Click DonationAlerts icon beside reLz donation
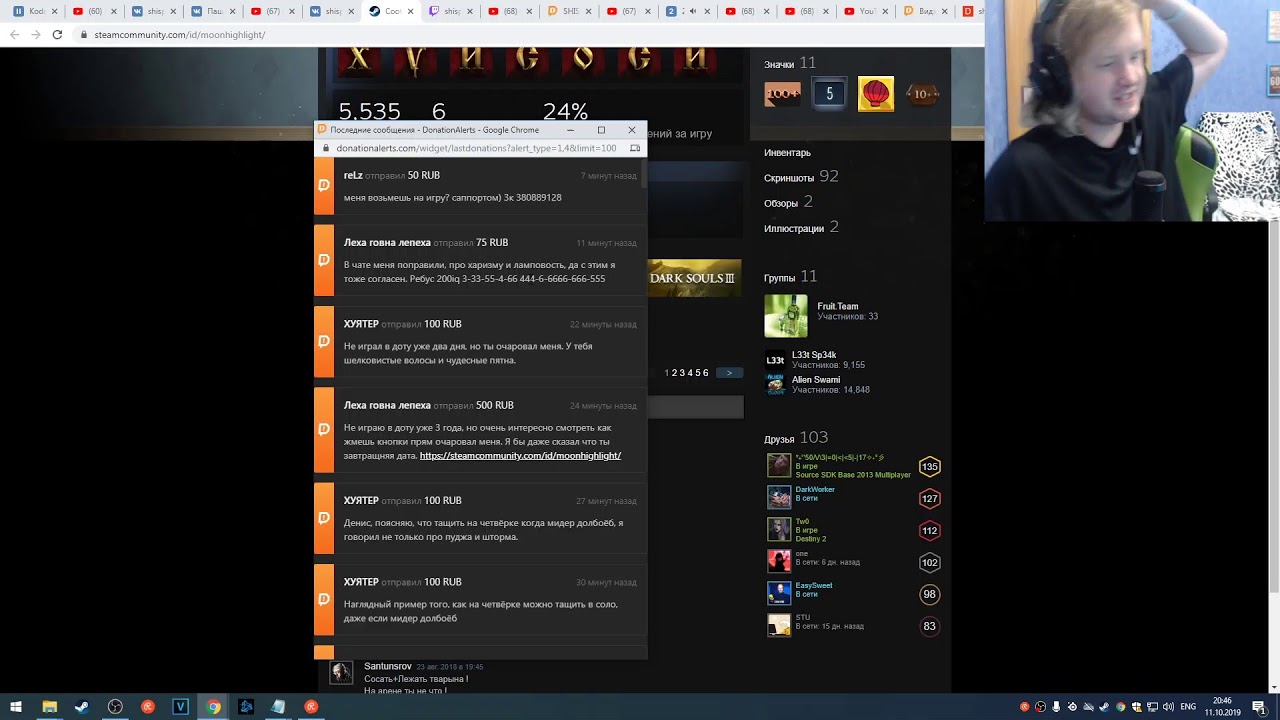Image resolution: width=1280 pixels, height=720 pixels. 324,186
